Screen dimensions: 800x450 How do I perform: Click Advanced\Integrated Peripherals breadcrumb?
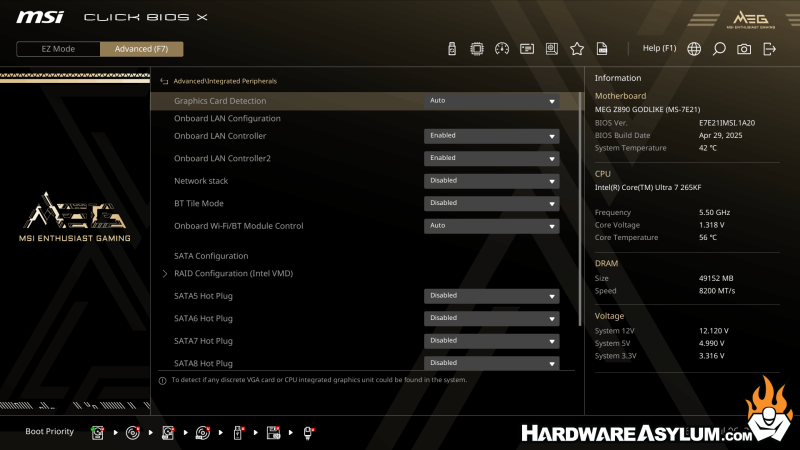[225, 81]
